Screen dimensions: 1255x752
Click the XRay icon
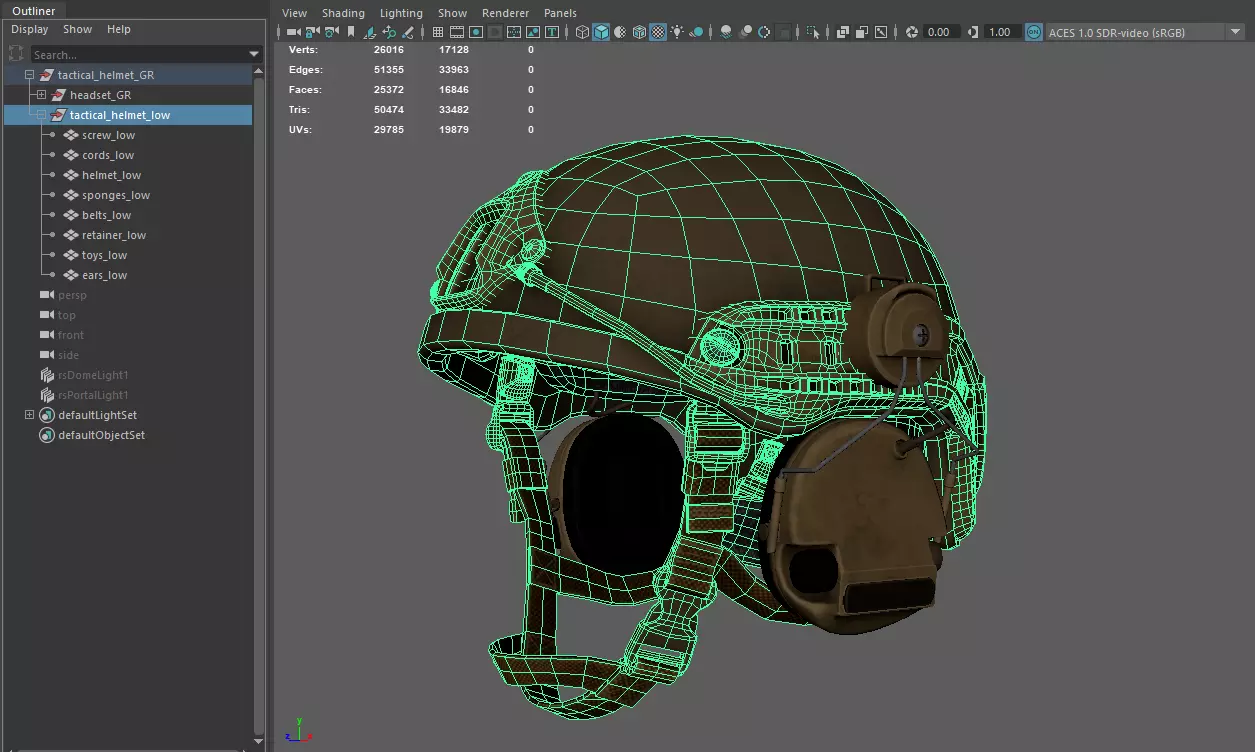tap(843, 32)
